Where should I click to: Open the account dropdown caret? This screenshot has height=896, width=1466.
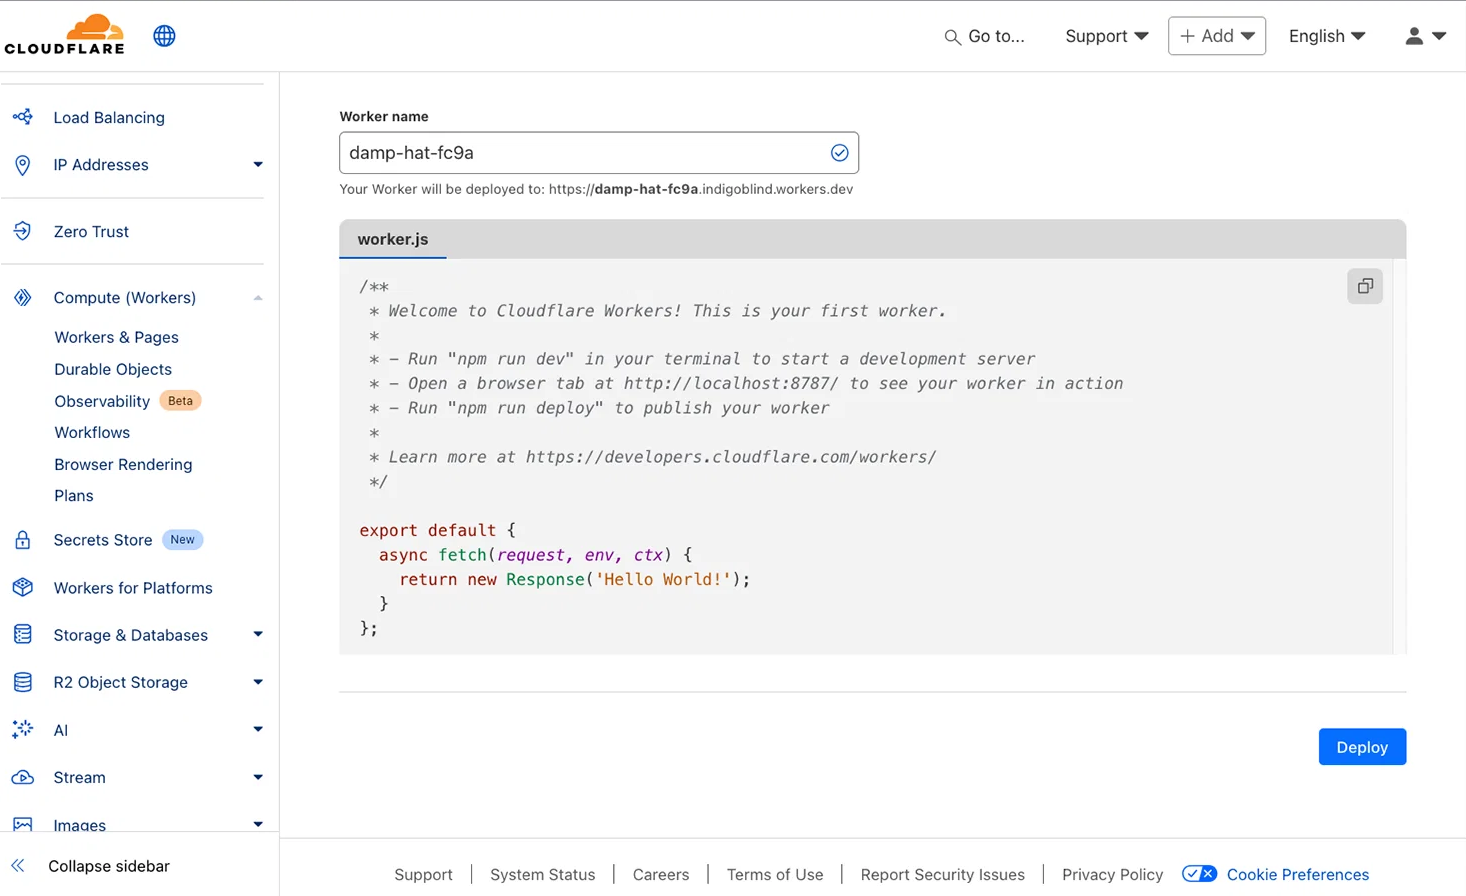1439,36
